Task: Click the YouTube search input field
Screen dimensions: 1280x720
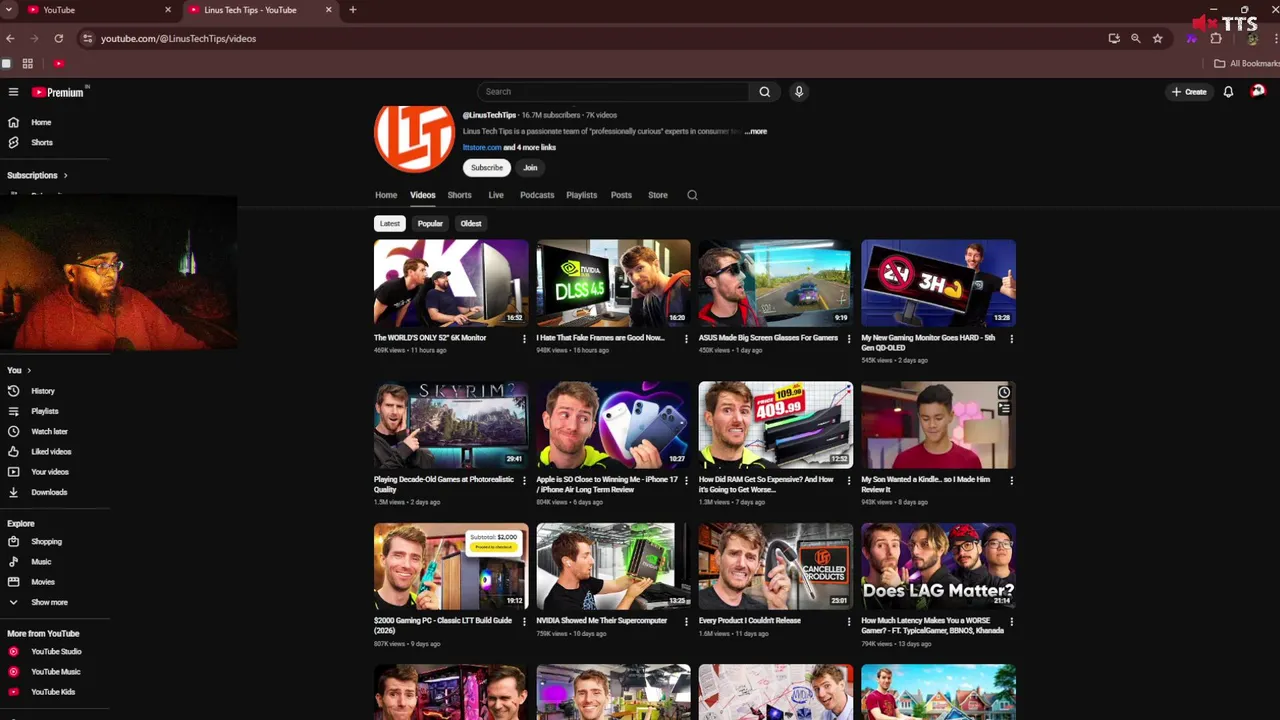Action: [x=613, y=92]
